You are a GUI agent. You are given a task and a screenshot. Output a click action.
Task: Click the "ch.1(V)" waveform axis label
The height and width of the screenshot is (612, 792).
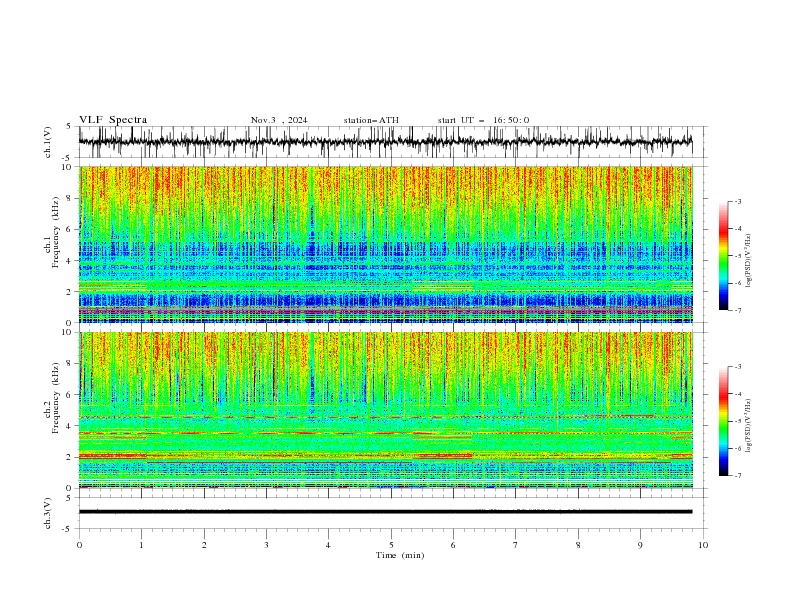(48, 142)
